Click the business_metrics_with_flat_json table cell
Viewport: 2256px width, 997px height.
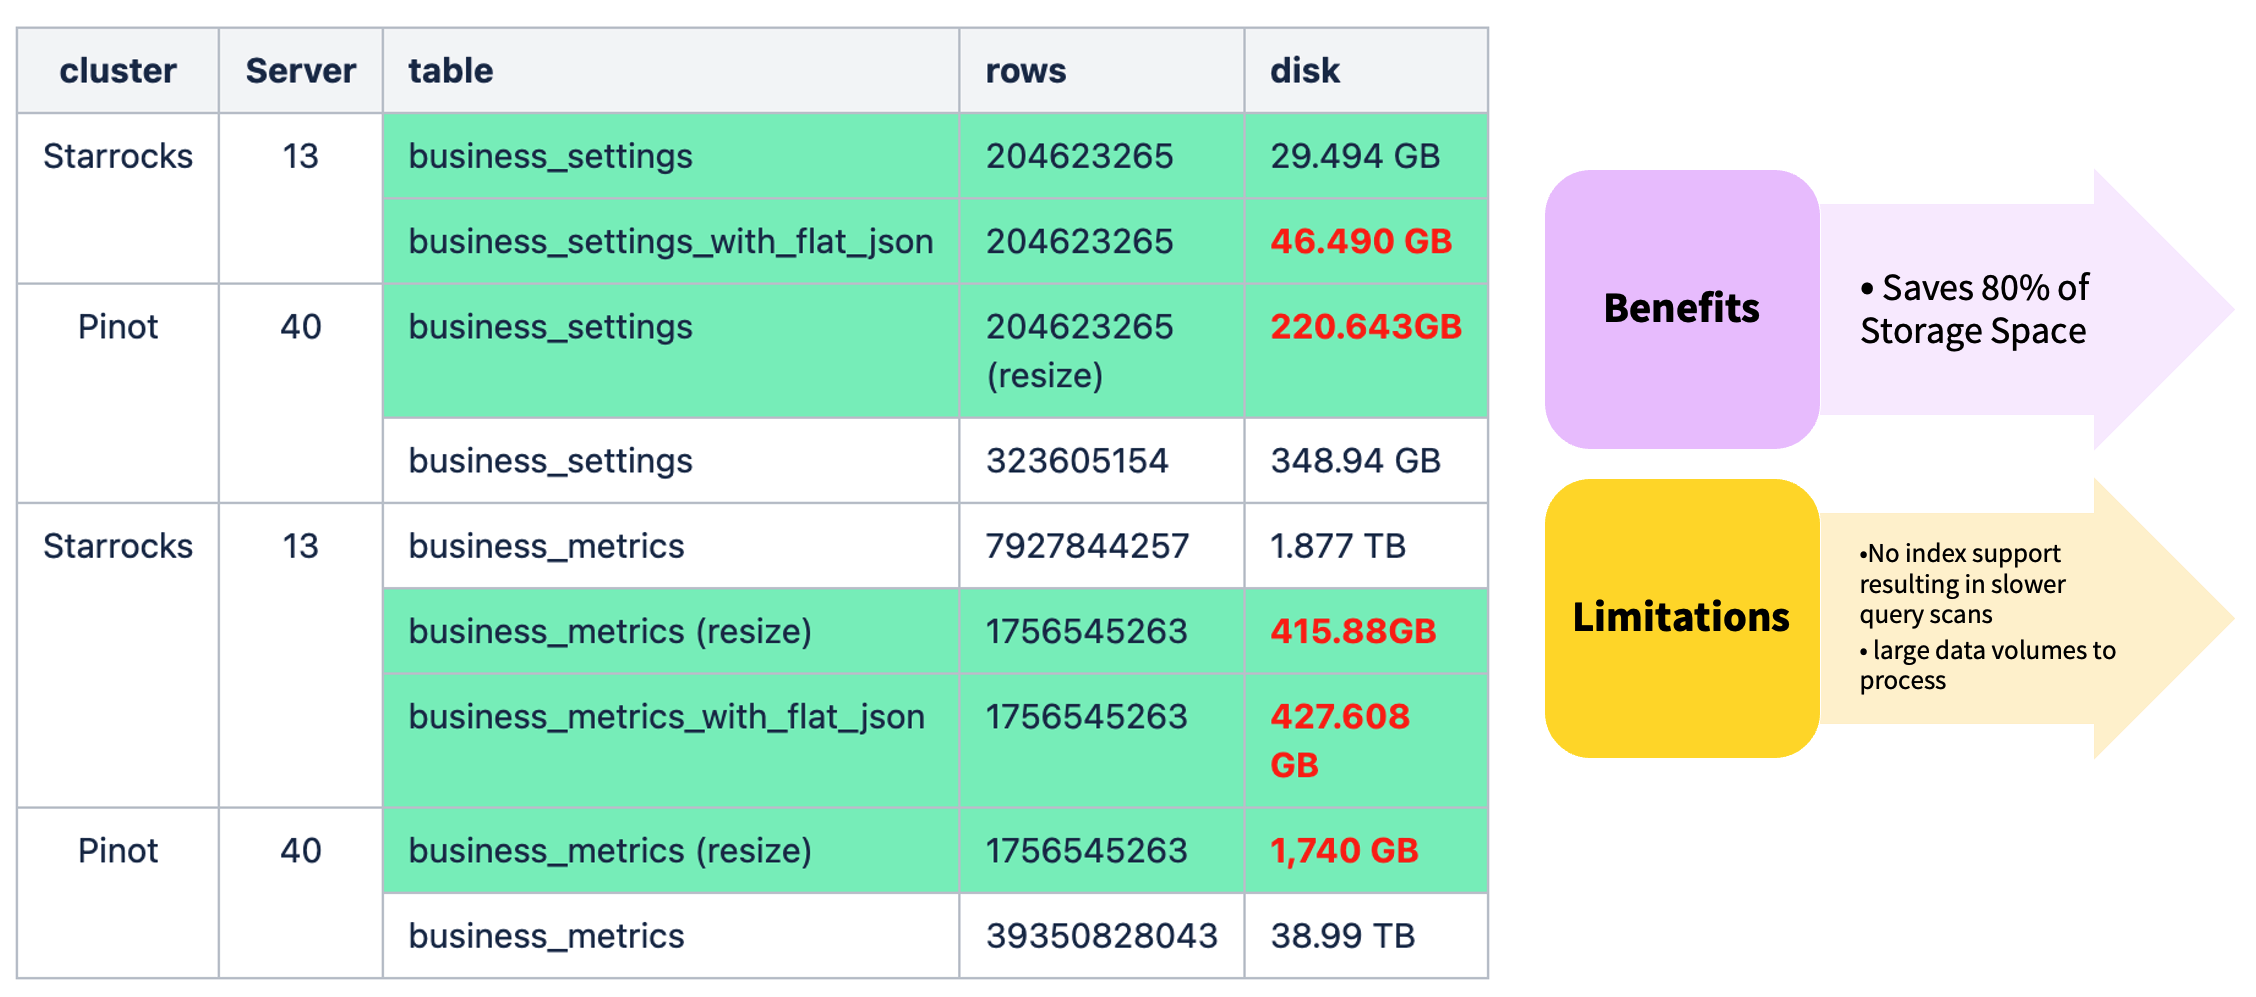pyautogui.click(x=666, y=717)
